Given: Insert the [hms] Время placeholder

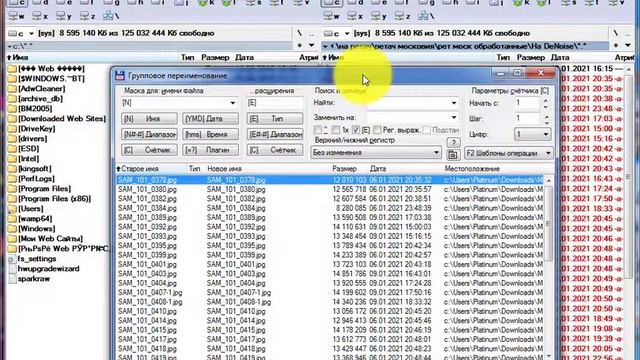Looking at the screenshot, I should 210,134.
